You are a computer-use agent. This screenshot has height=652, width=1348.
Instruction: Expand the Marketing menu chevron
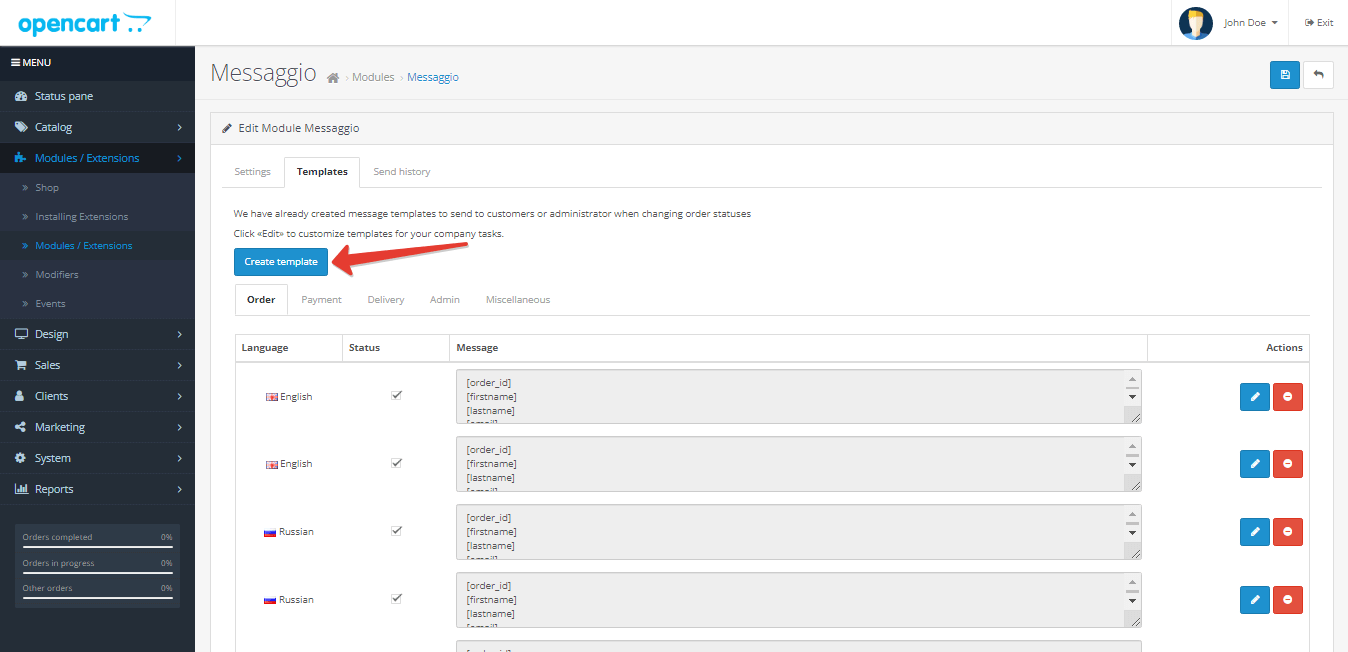(x=179, y=427)
